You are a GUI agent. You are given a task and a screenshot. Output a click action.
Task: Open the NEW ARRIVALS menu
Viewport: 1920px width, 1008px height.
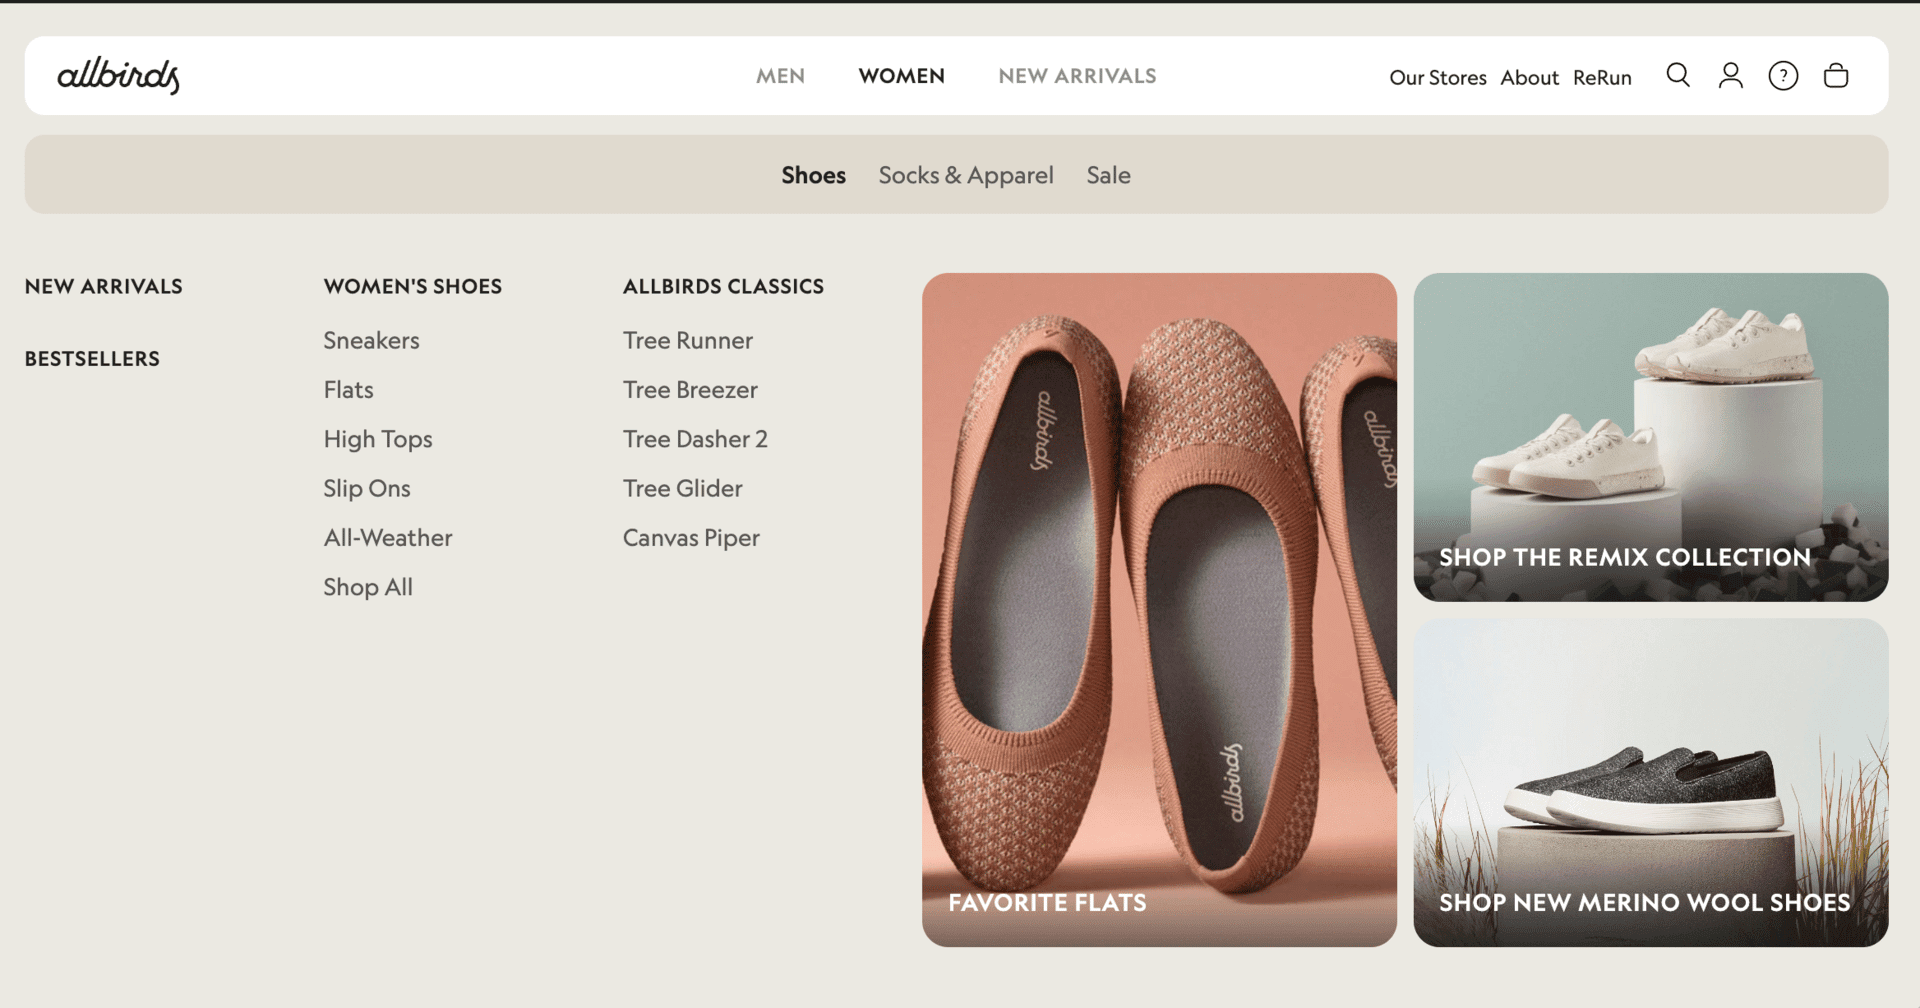(1077, 75)
